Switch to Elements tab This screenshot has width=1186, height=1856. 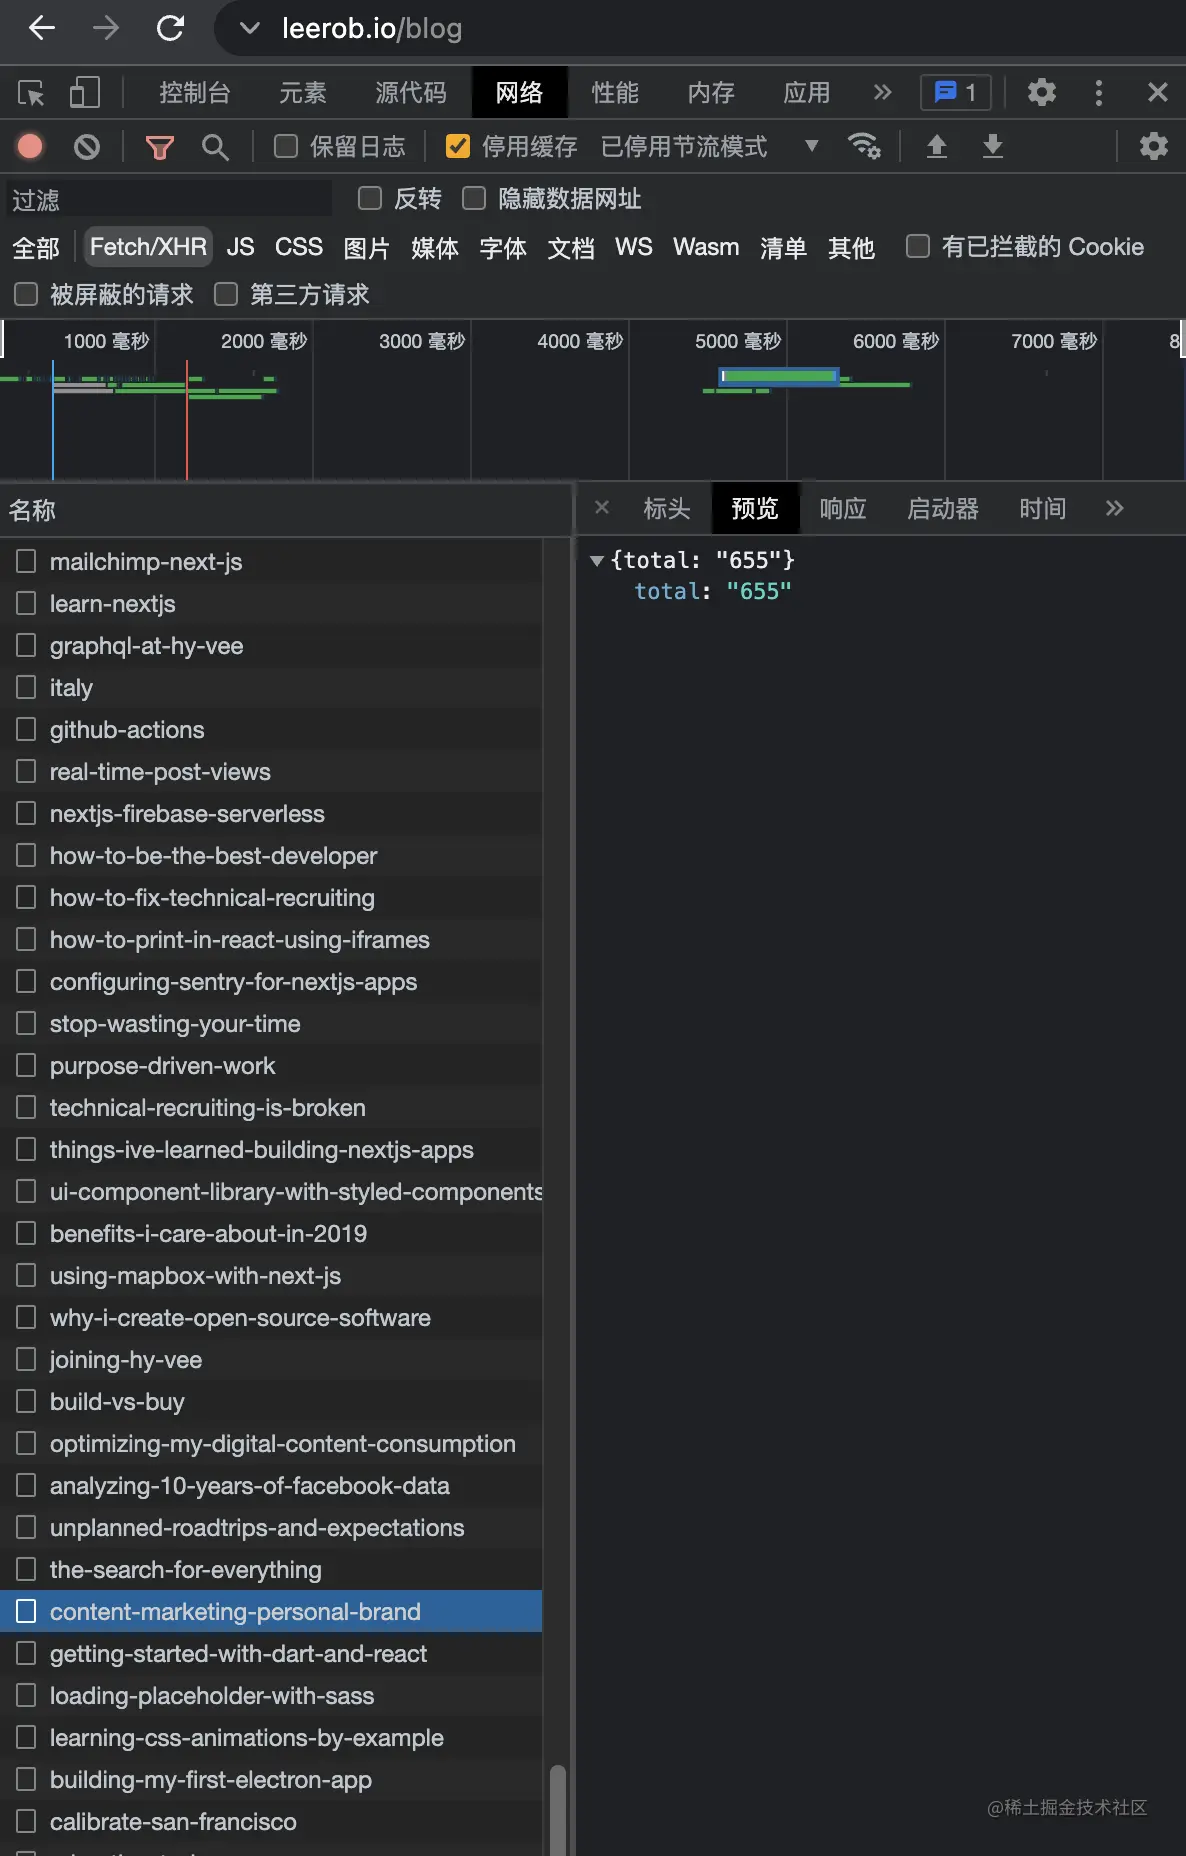(x=303, y=93)
